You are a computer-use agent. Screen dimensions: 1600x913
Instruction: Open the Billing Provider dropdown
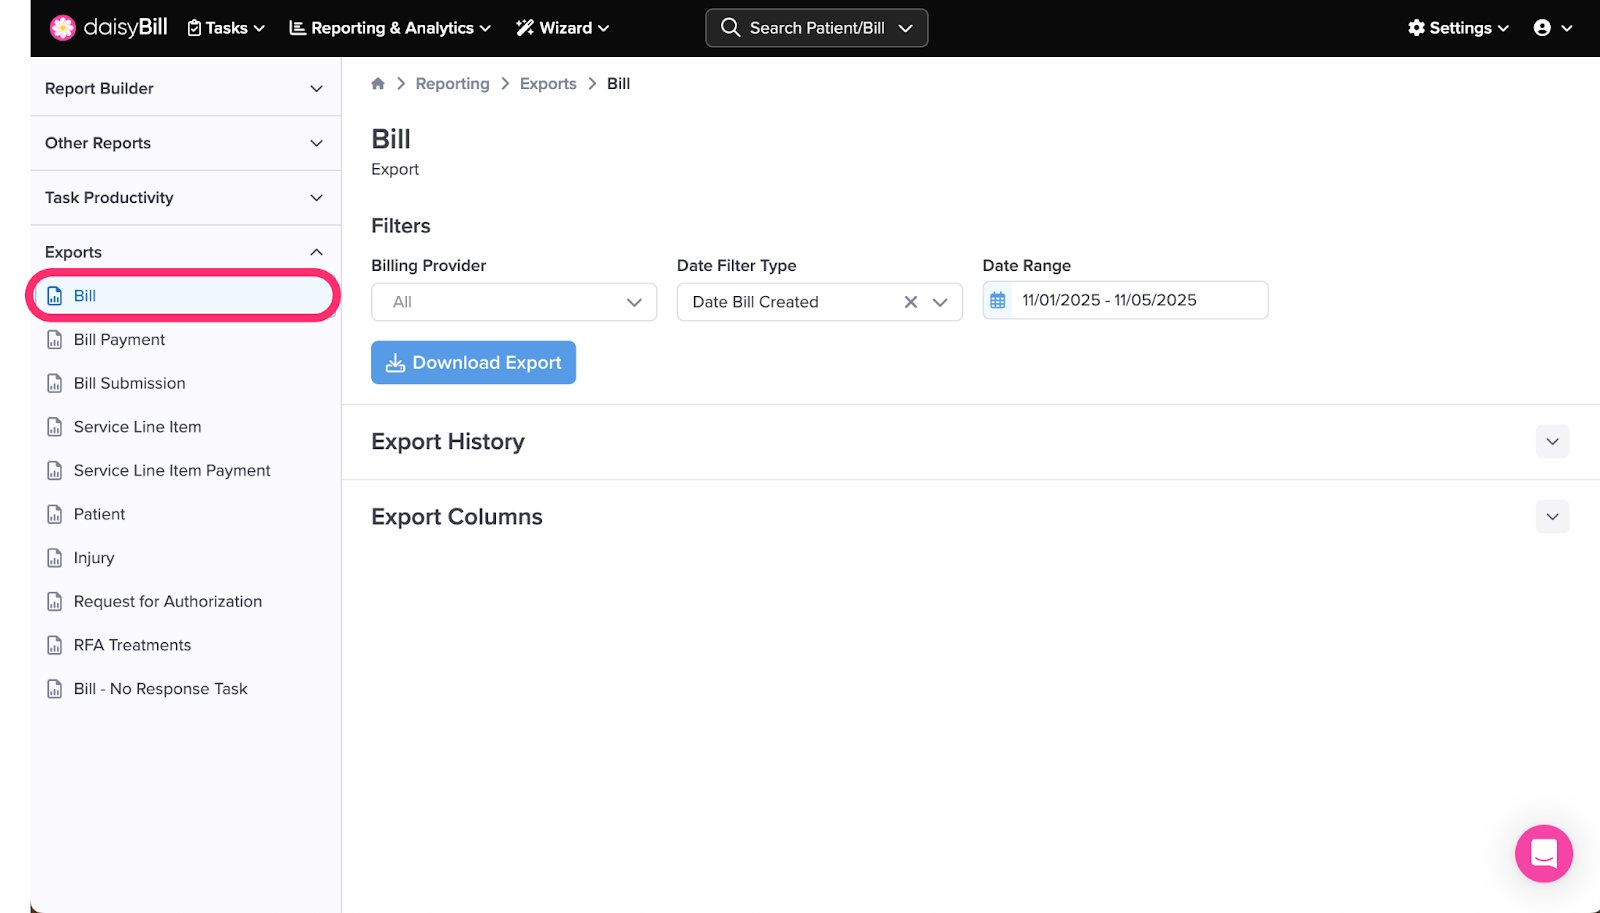(513, 302)
